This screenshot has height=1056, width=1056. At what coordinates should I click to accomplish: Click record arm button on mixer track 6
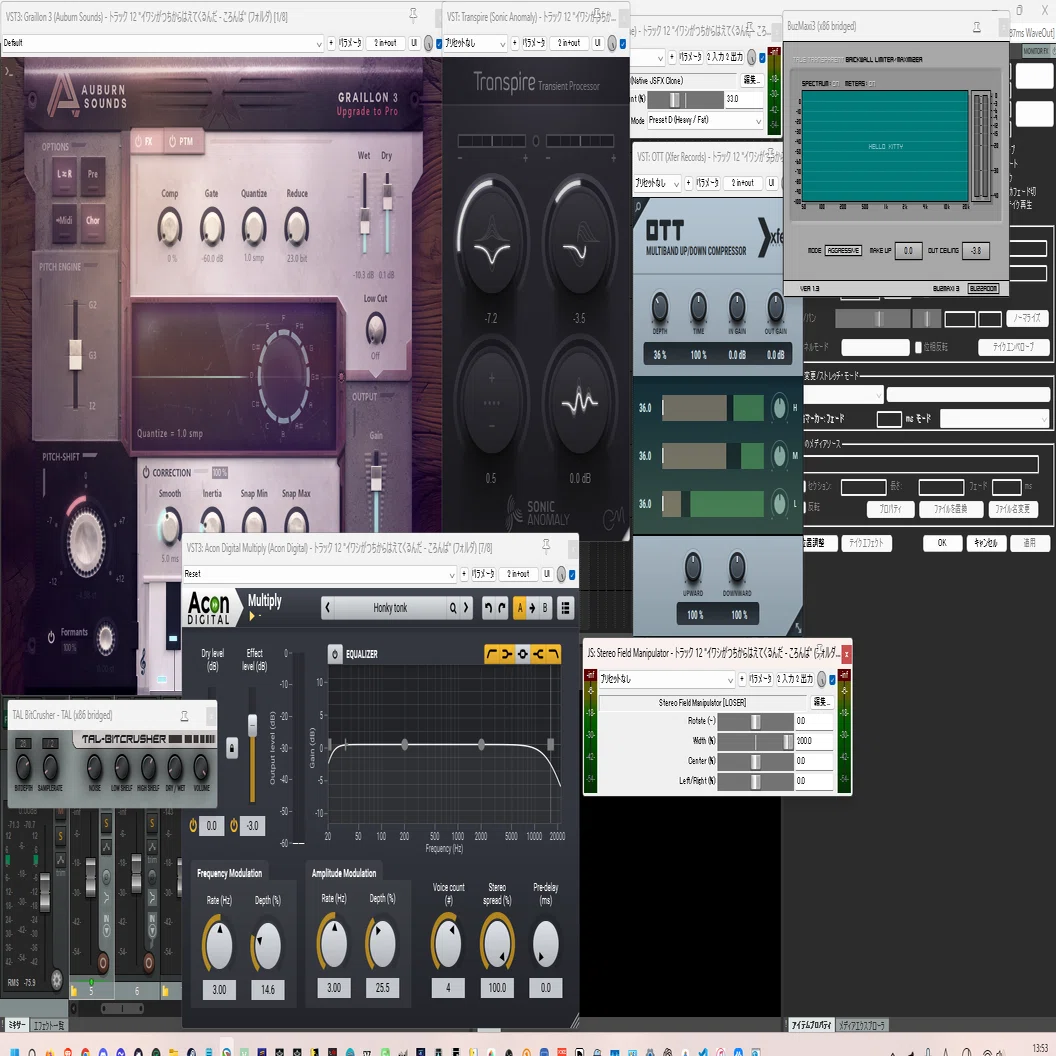(x=148, y=962)
